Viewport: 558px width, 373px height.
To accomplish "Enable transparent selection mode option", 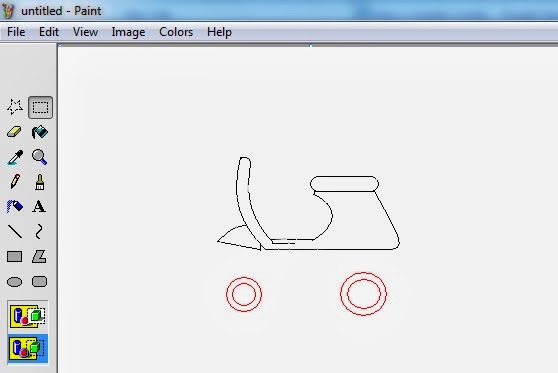I will (x=27, y=348).
